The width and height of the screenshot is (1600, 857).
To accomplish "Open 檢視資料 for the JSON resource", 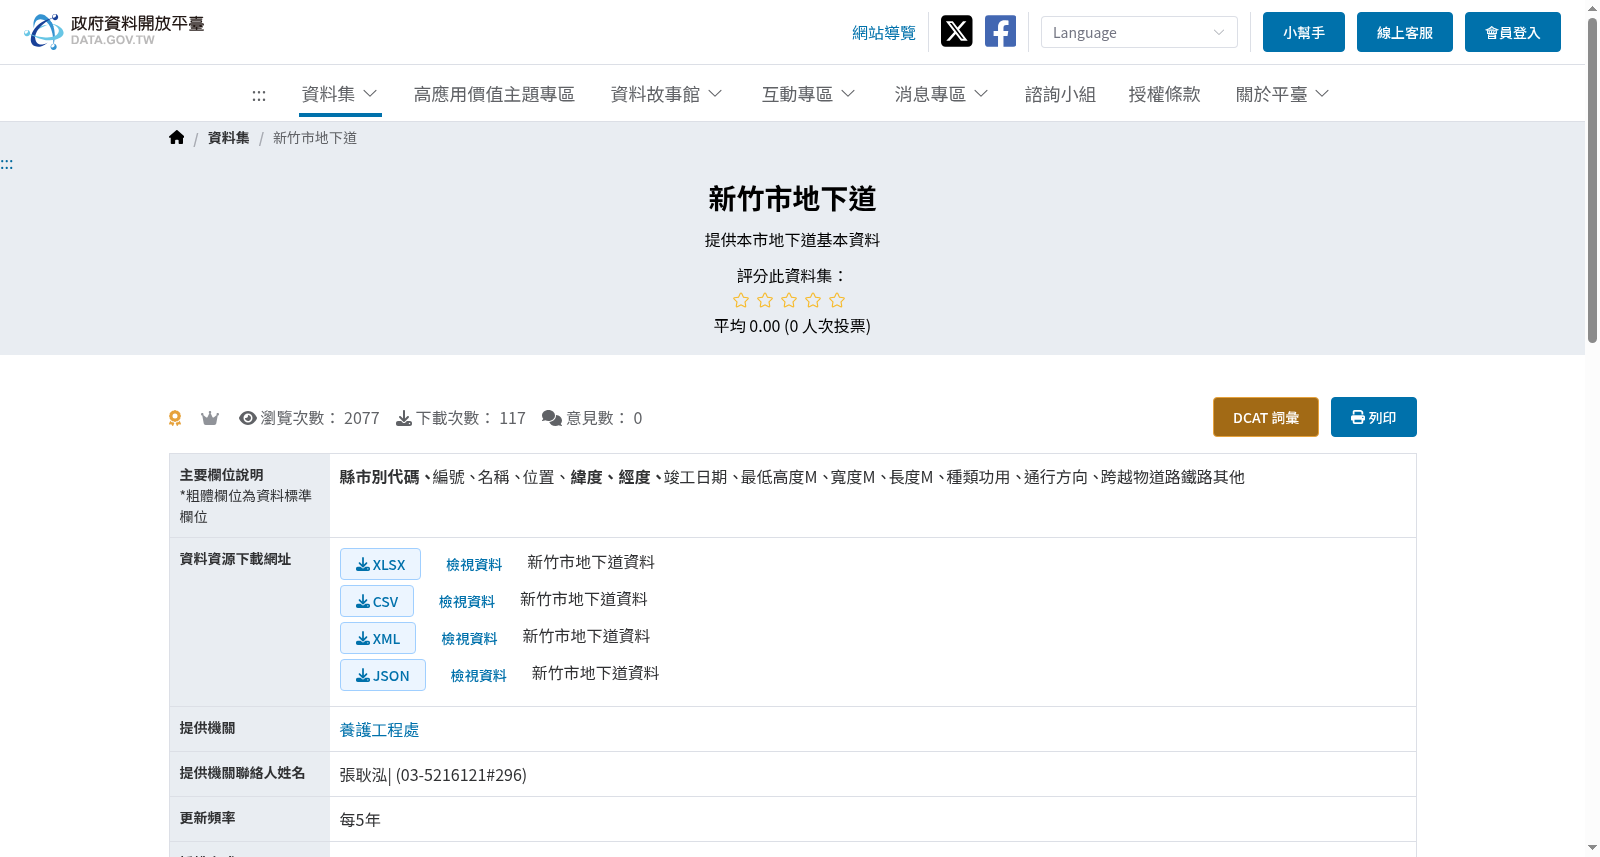I will pos(479,676).
